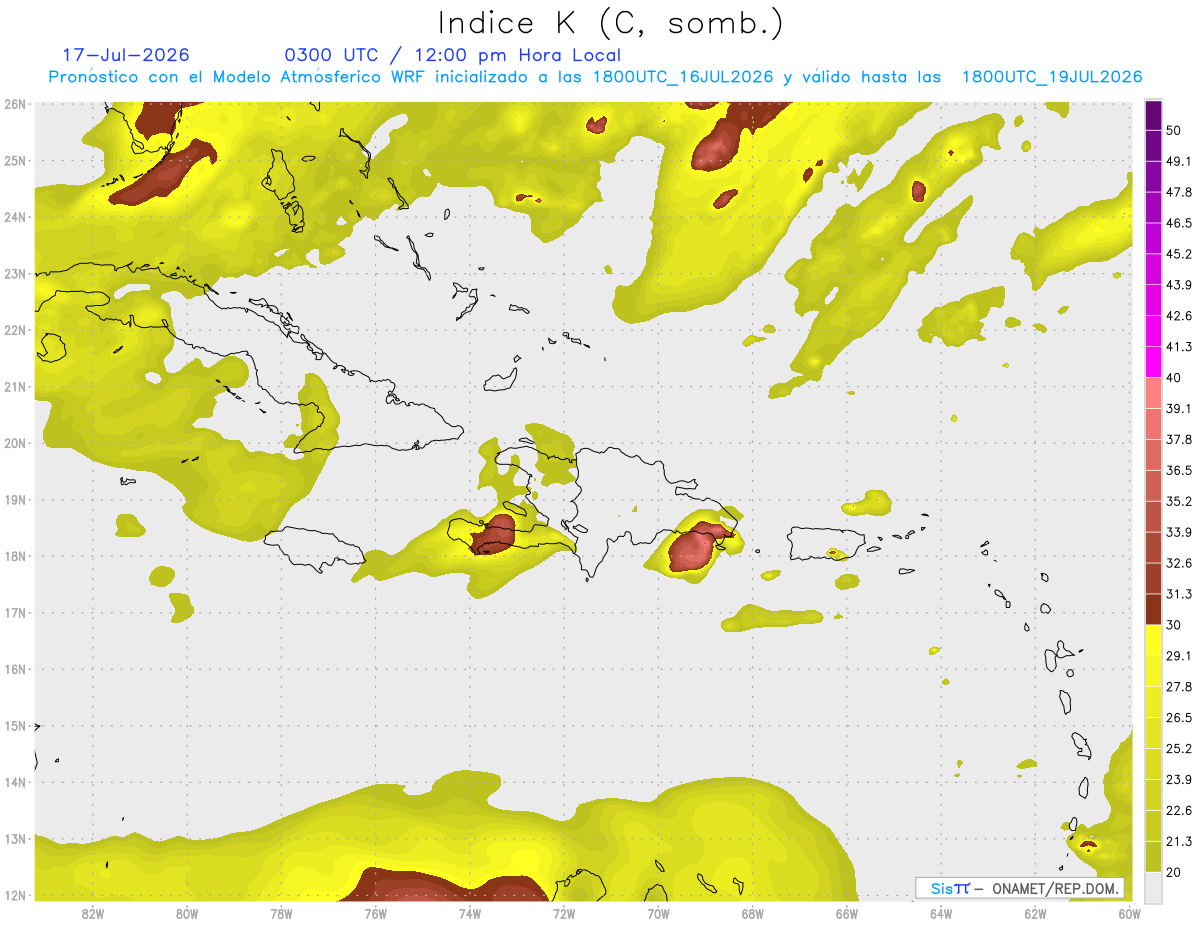1200x927 pixels.
Task: Click the "72W" longitude label
Action: (x=564, y=913)
